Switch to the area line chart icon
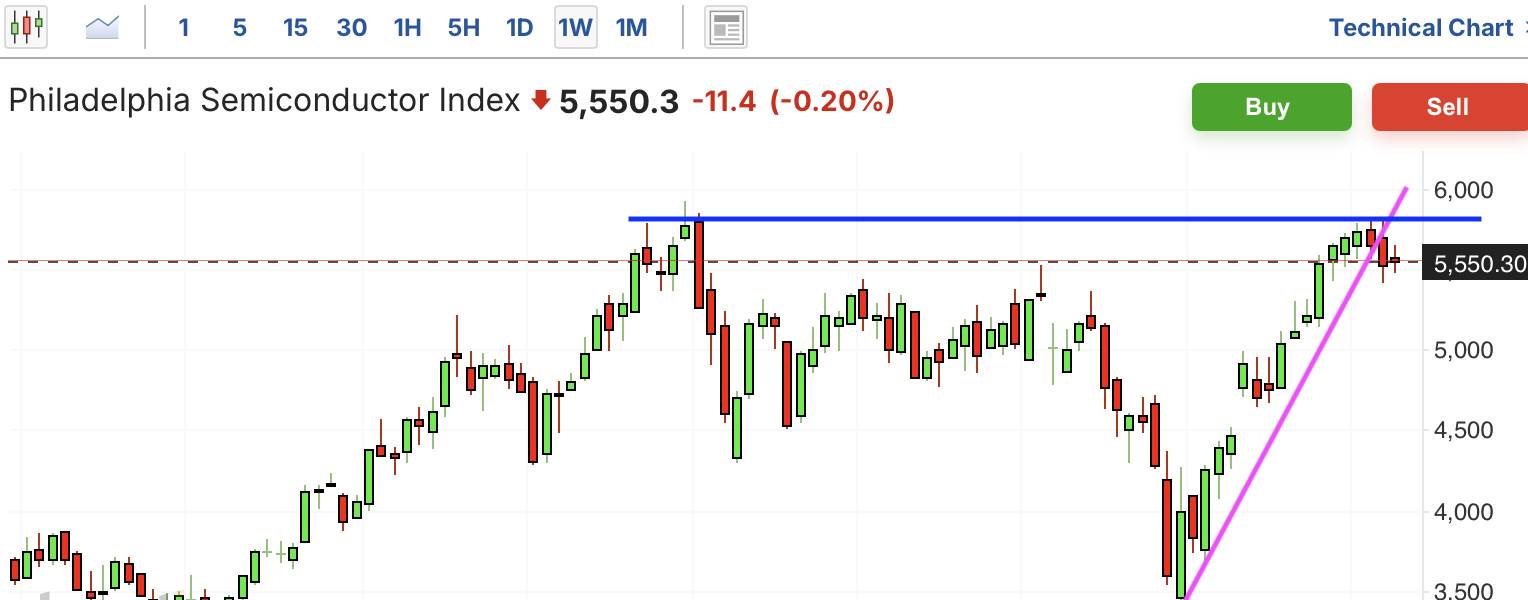Image resolution: width=1528 pixels, height=600 pixels. pyautogui.click(x=103, y=27)
